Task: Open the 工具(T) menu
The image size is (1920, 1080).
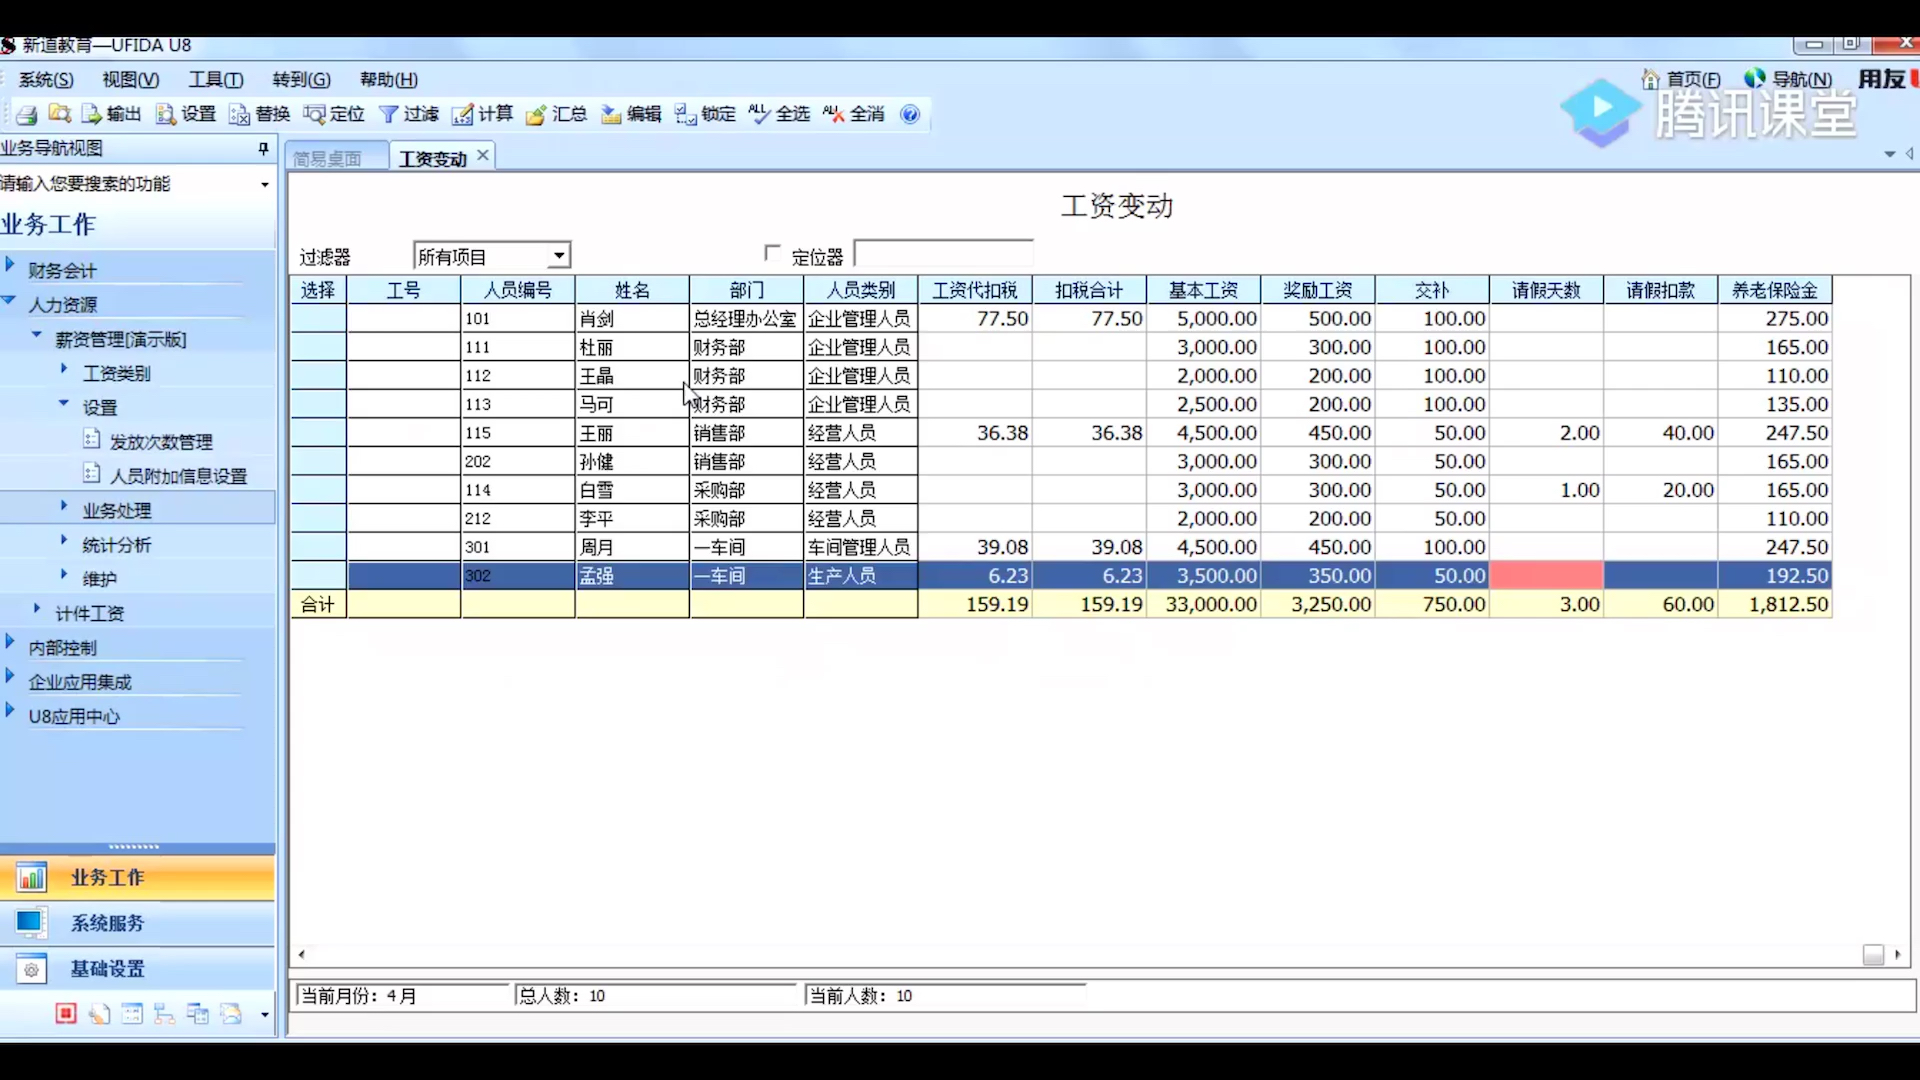Action: pyautogui.click(x=215, y=79)
